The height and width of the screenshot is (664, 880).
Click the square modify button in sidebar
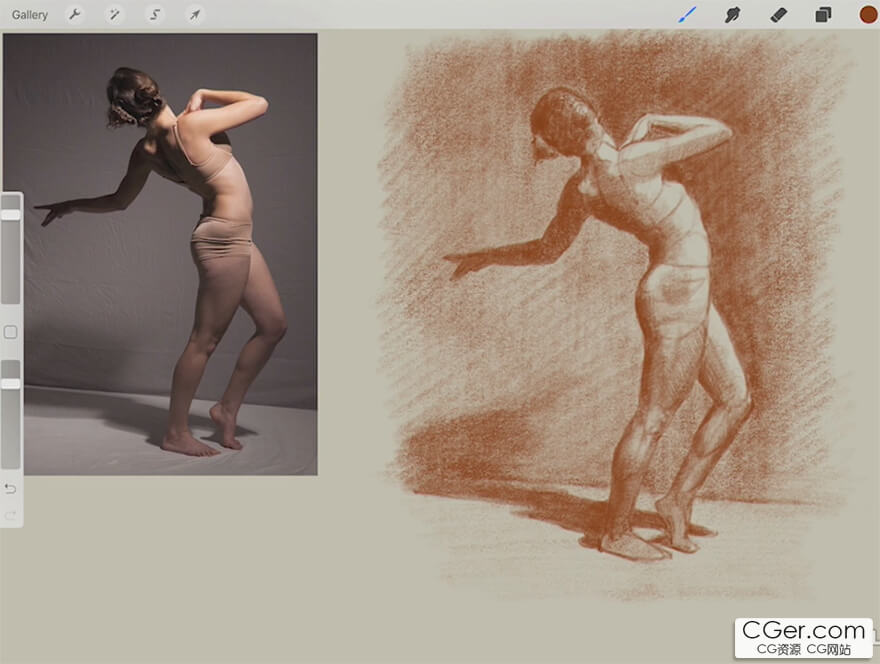pos(11,332)
